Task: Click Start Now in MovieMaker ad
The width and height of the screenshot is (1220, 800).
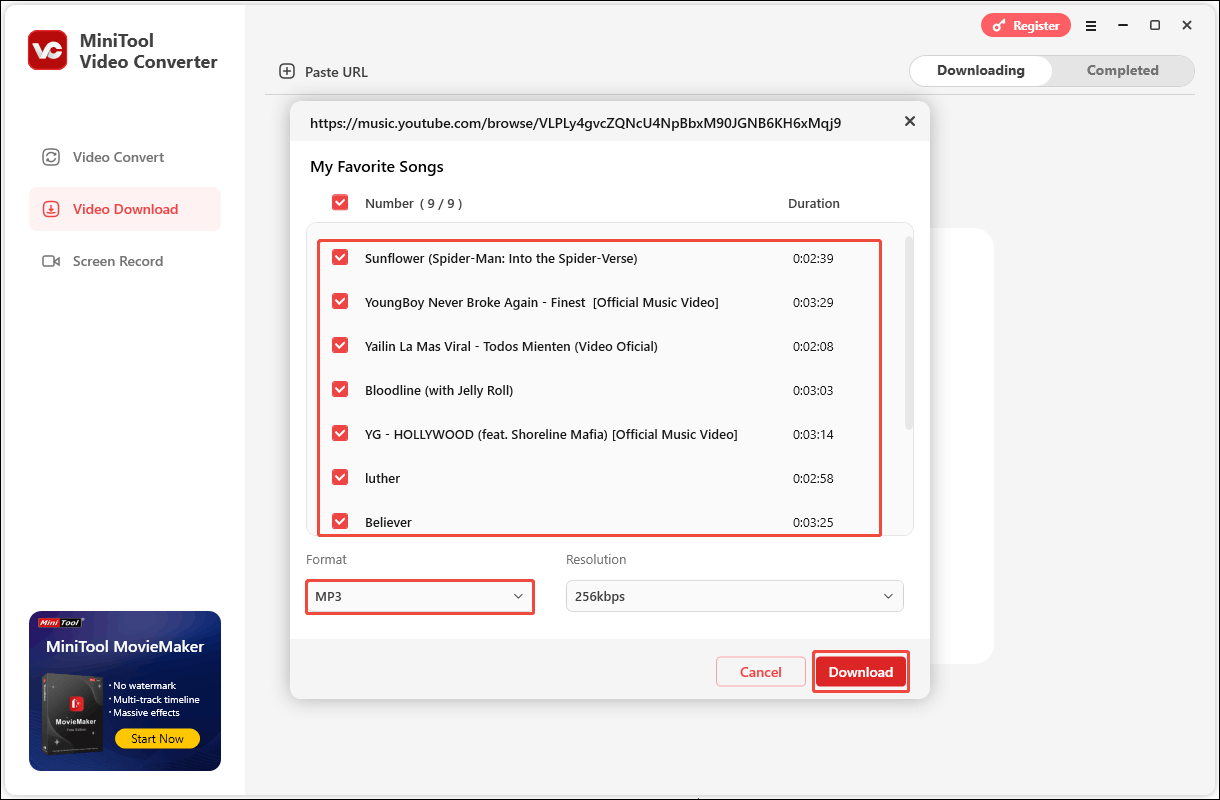Action: coord(158,739)
